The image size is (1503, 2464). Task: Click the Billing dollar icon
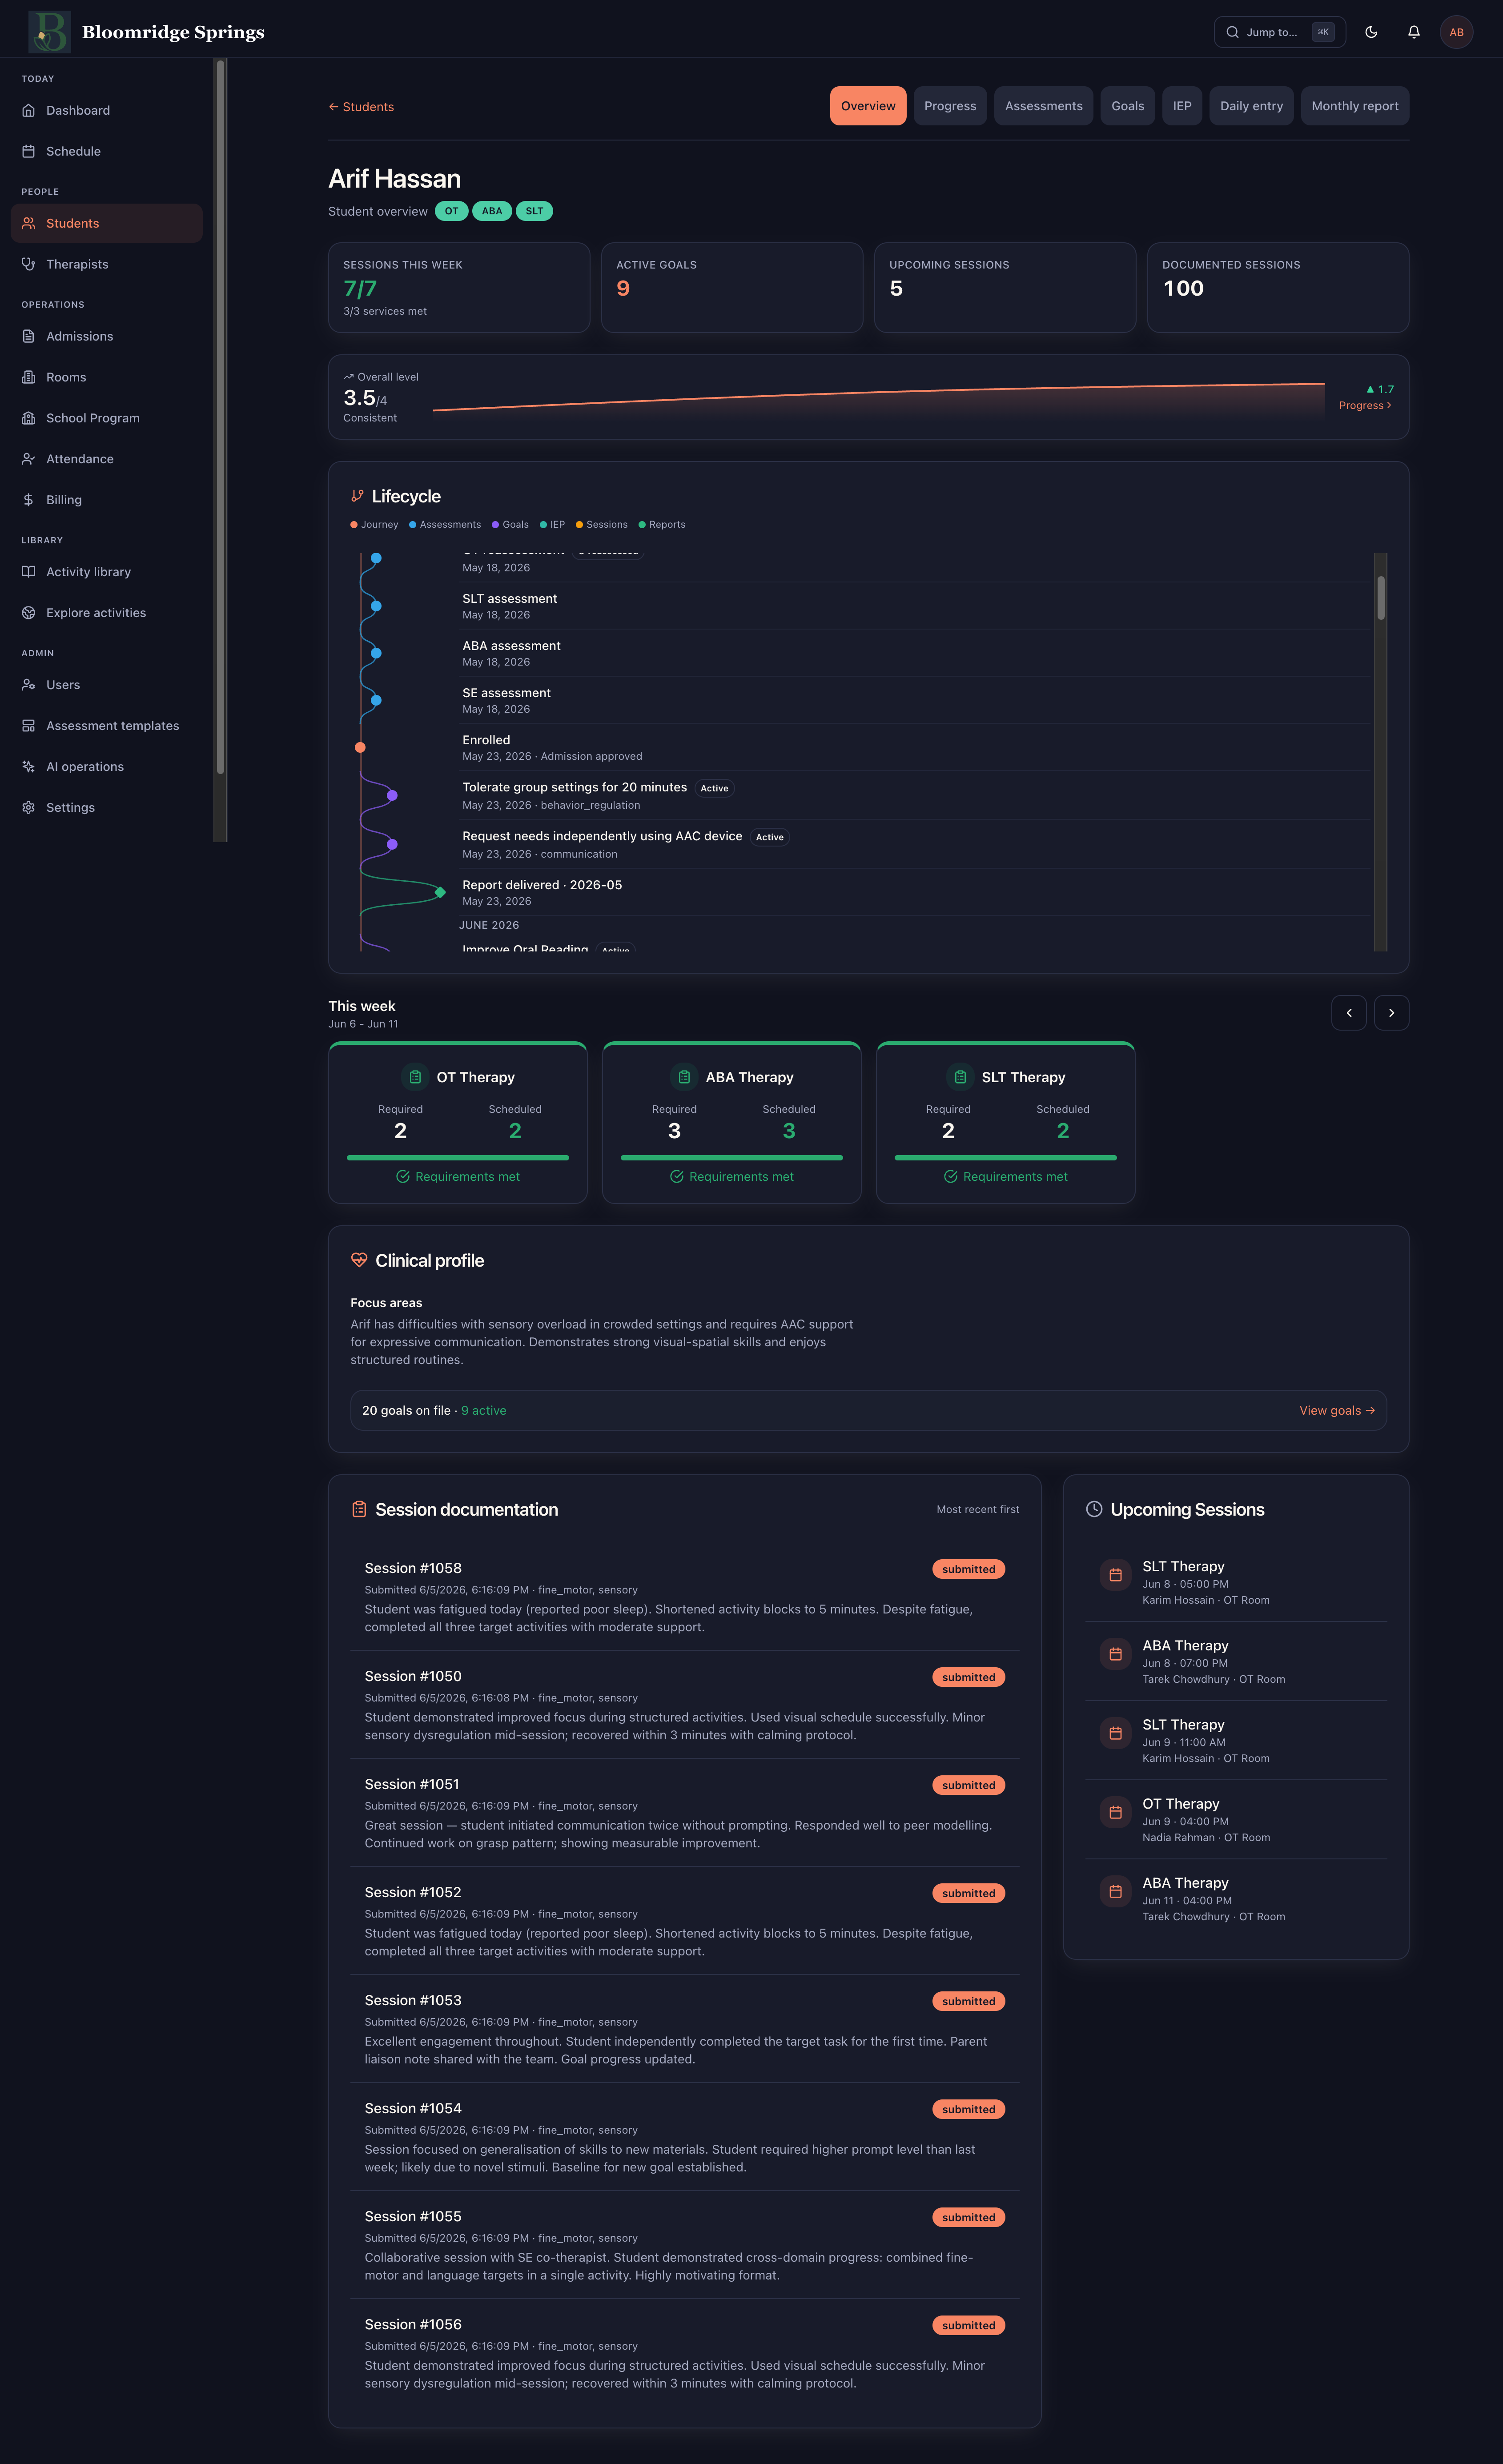pos(28,500)
